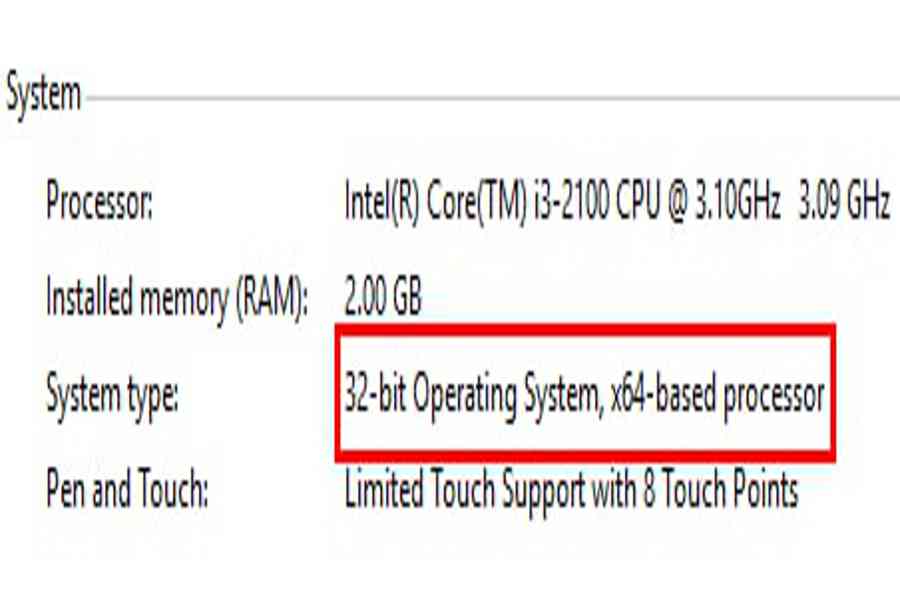Click the 8 Touch Points text
The width and height of the screenshot is (900, 603).
(x=722, y=491)
